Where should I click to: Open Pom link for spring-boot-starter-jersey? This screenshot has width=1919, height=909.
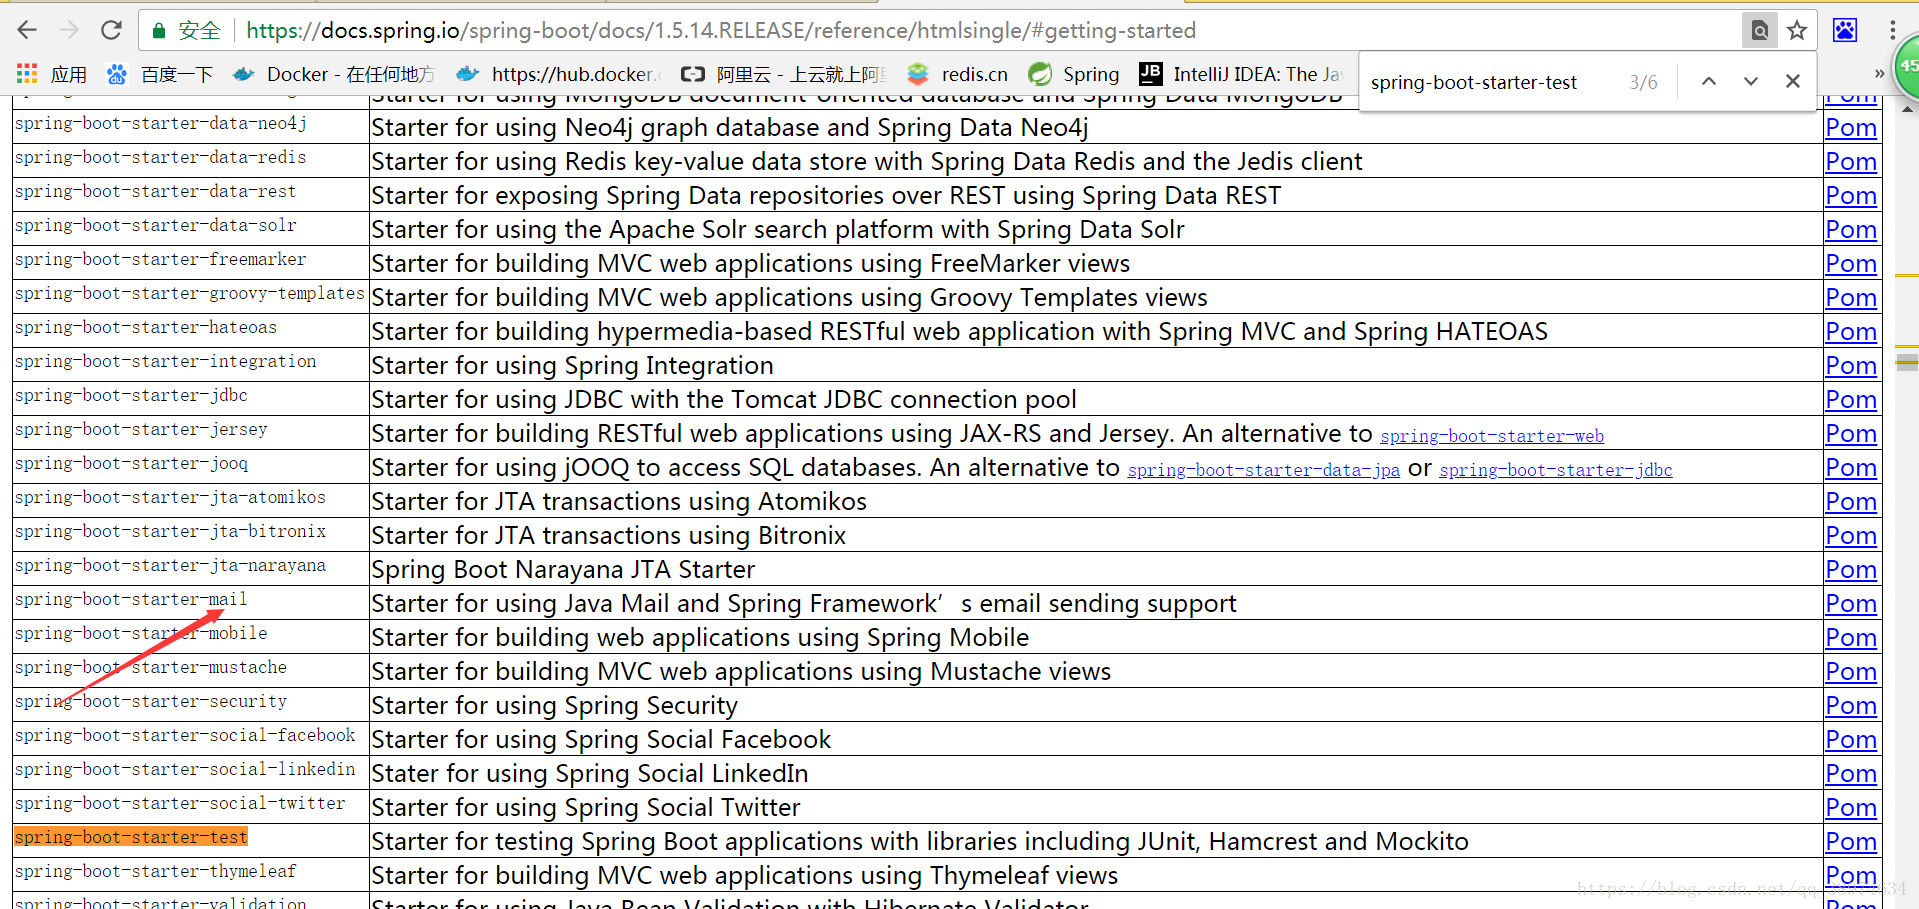(1851, 434)
